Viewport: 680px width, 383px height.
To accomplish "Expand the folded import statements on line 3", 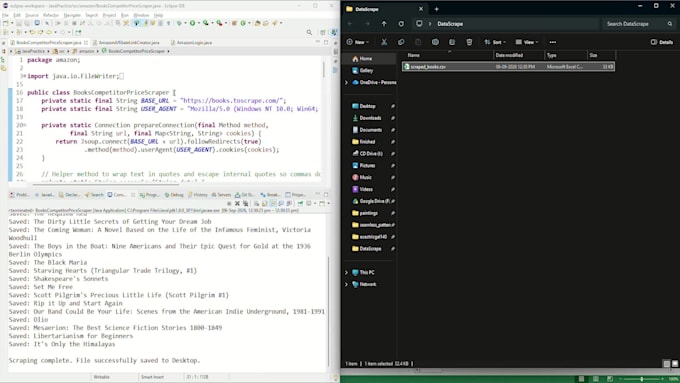I will coord(24,76).
